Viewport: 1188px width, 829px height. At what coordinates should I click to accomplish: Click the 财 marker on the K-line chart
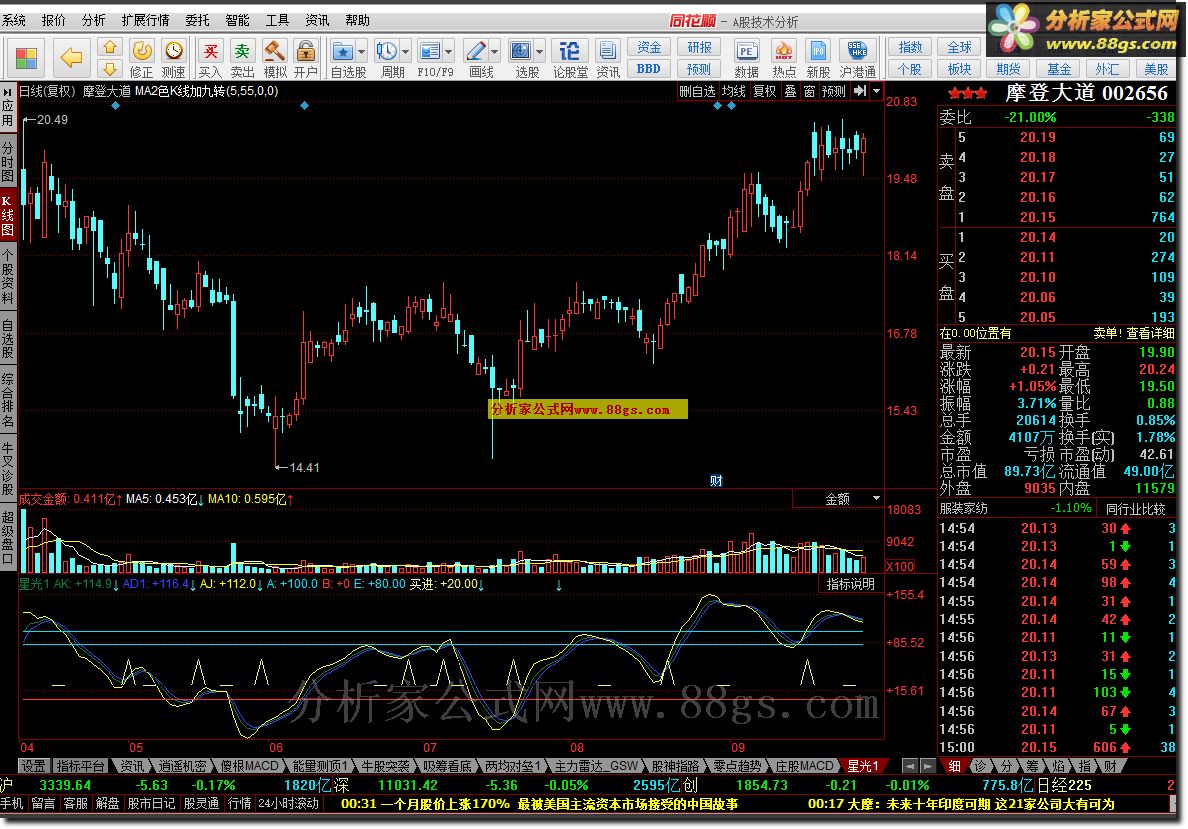click(x=716, y=480)
